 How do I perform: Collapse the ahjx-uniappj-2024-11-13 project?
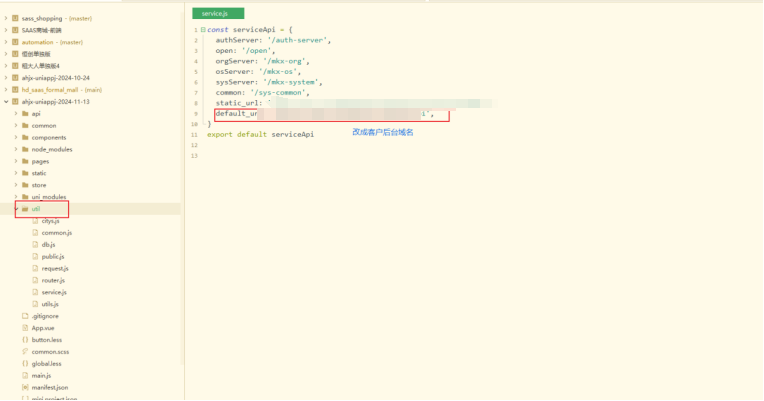6,102
